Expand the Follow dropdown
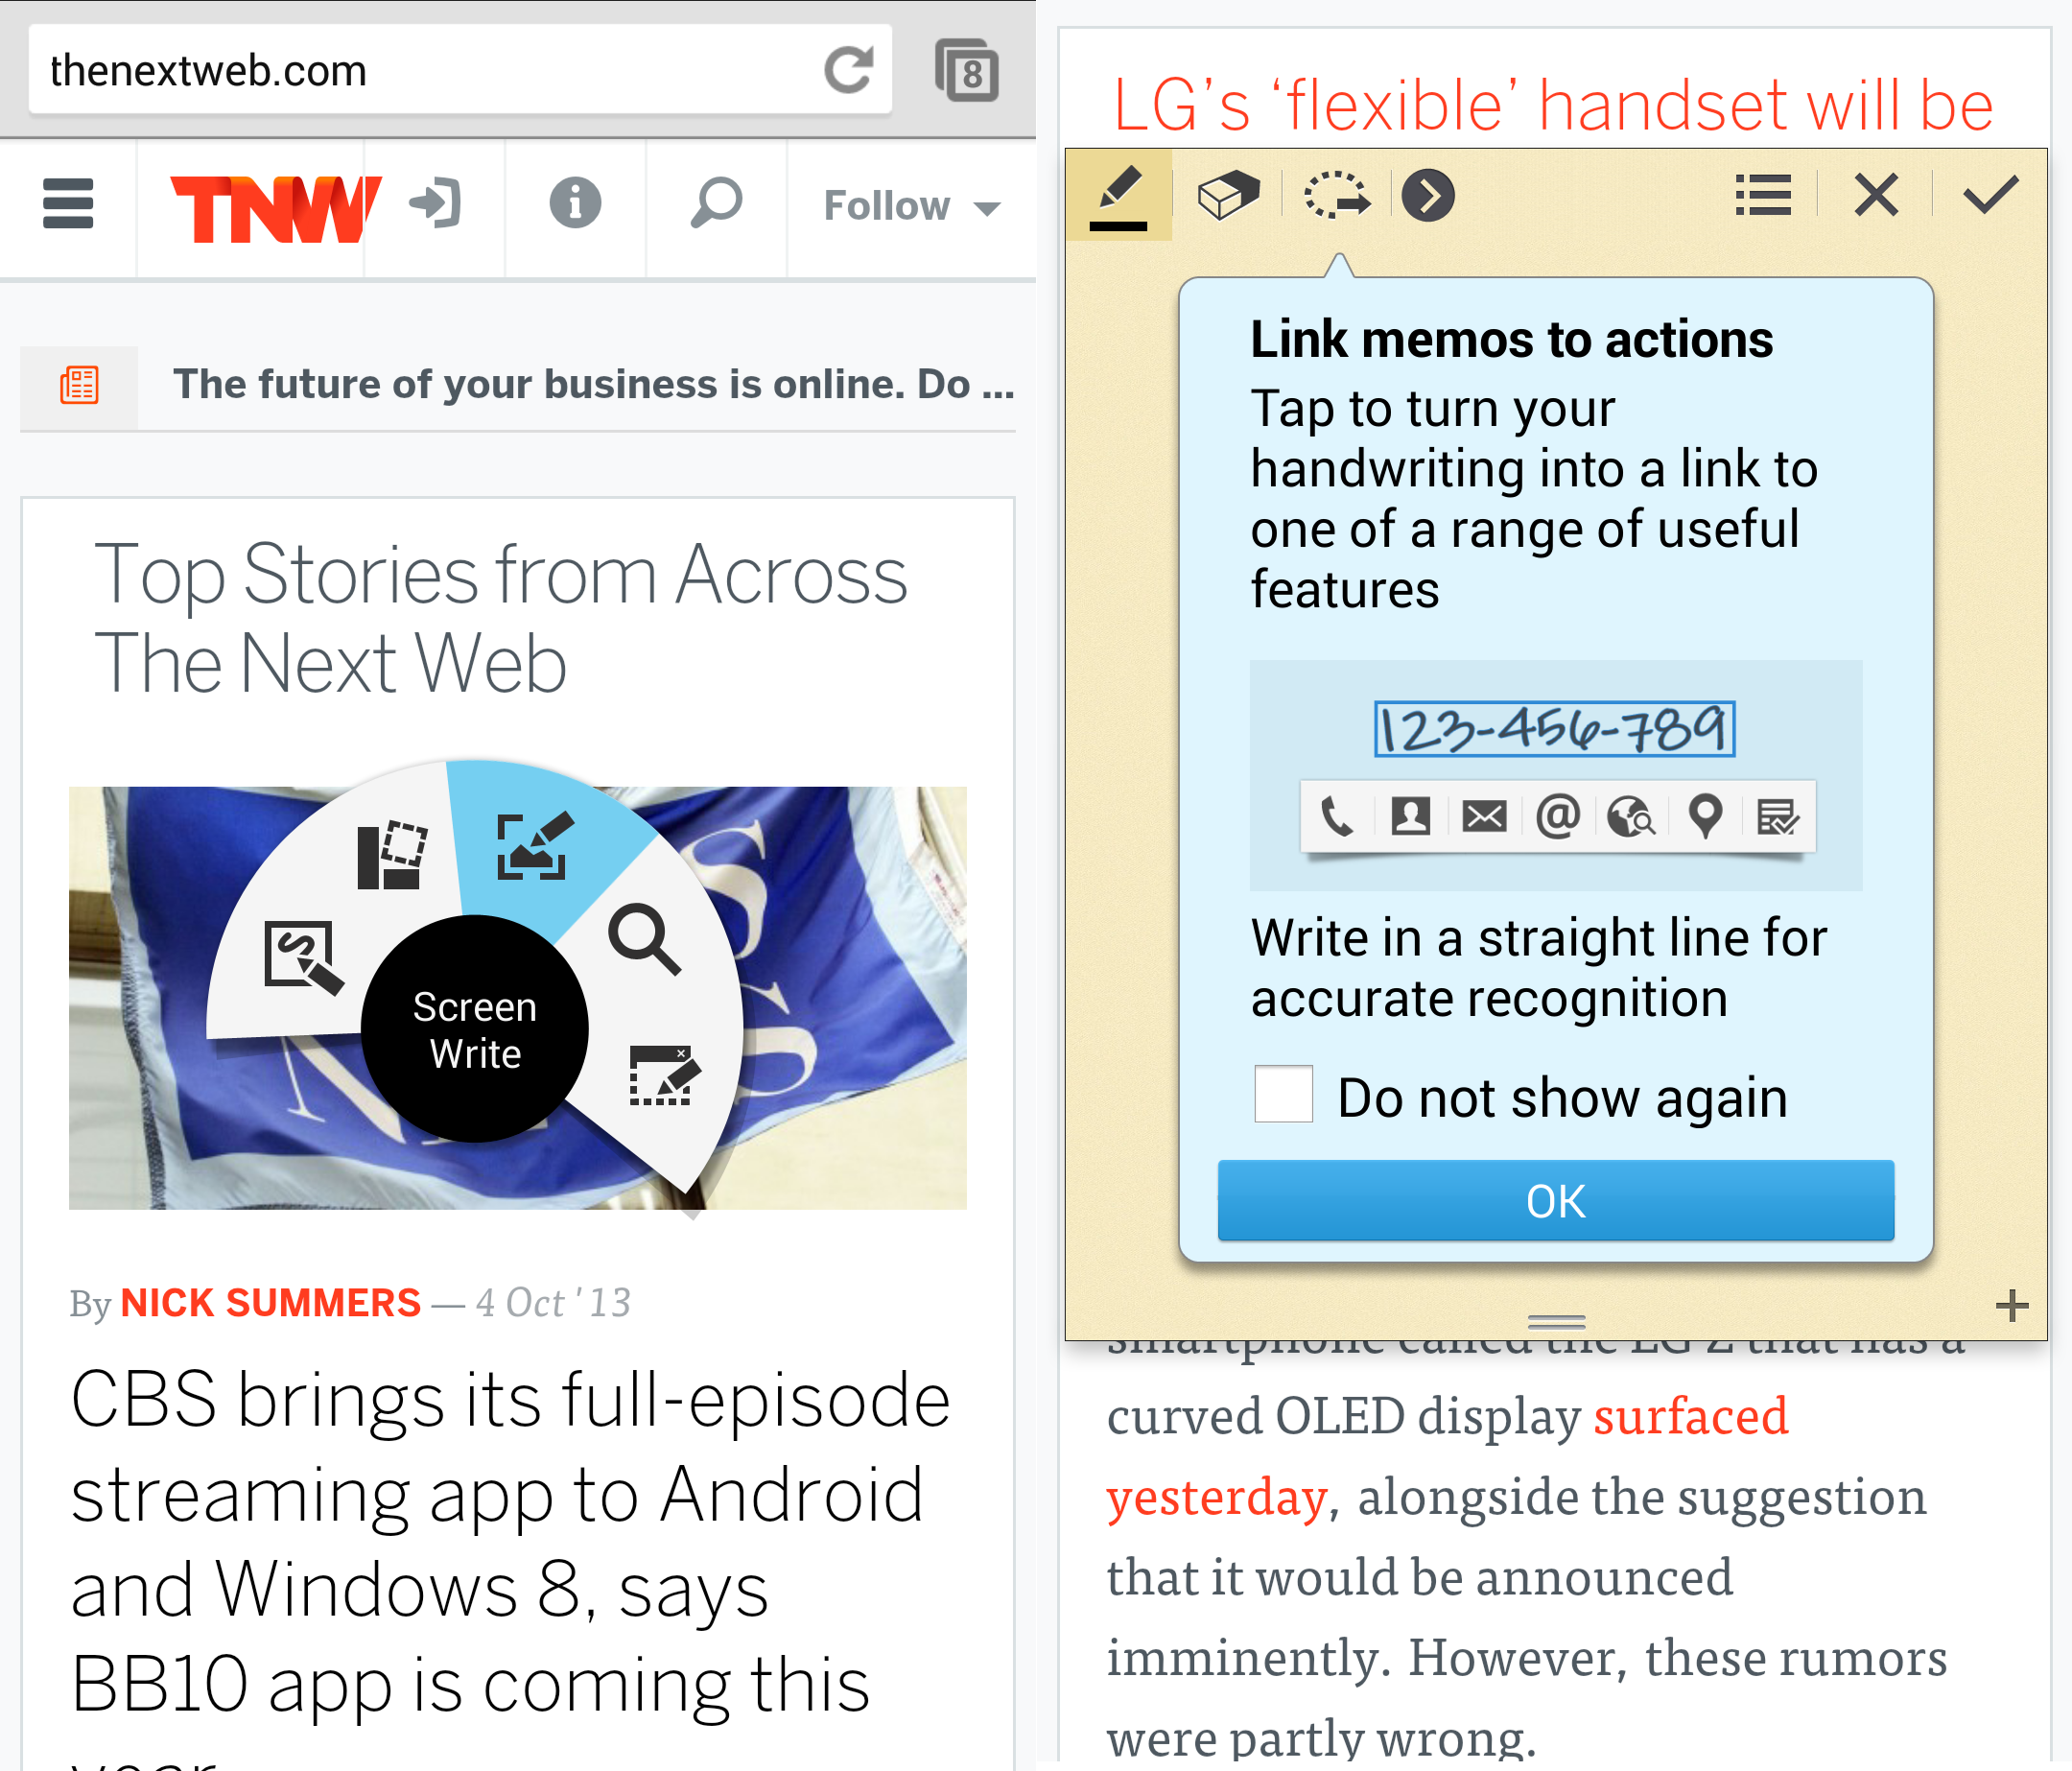 click(911, 206)
